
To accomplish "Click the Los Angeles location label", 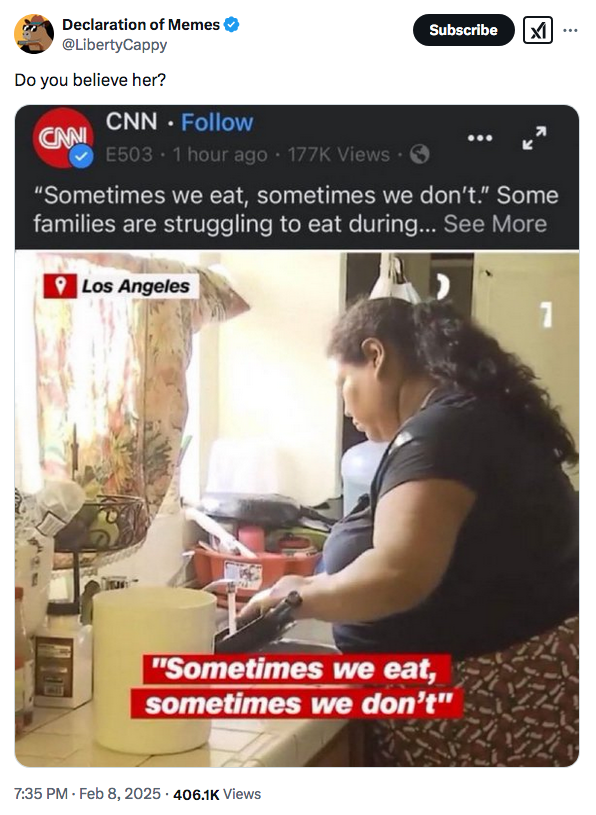I will tap(136, 286).
